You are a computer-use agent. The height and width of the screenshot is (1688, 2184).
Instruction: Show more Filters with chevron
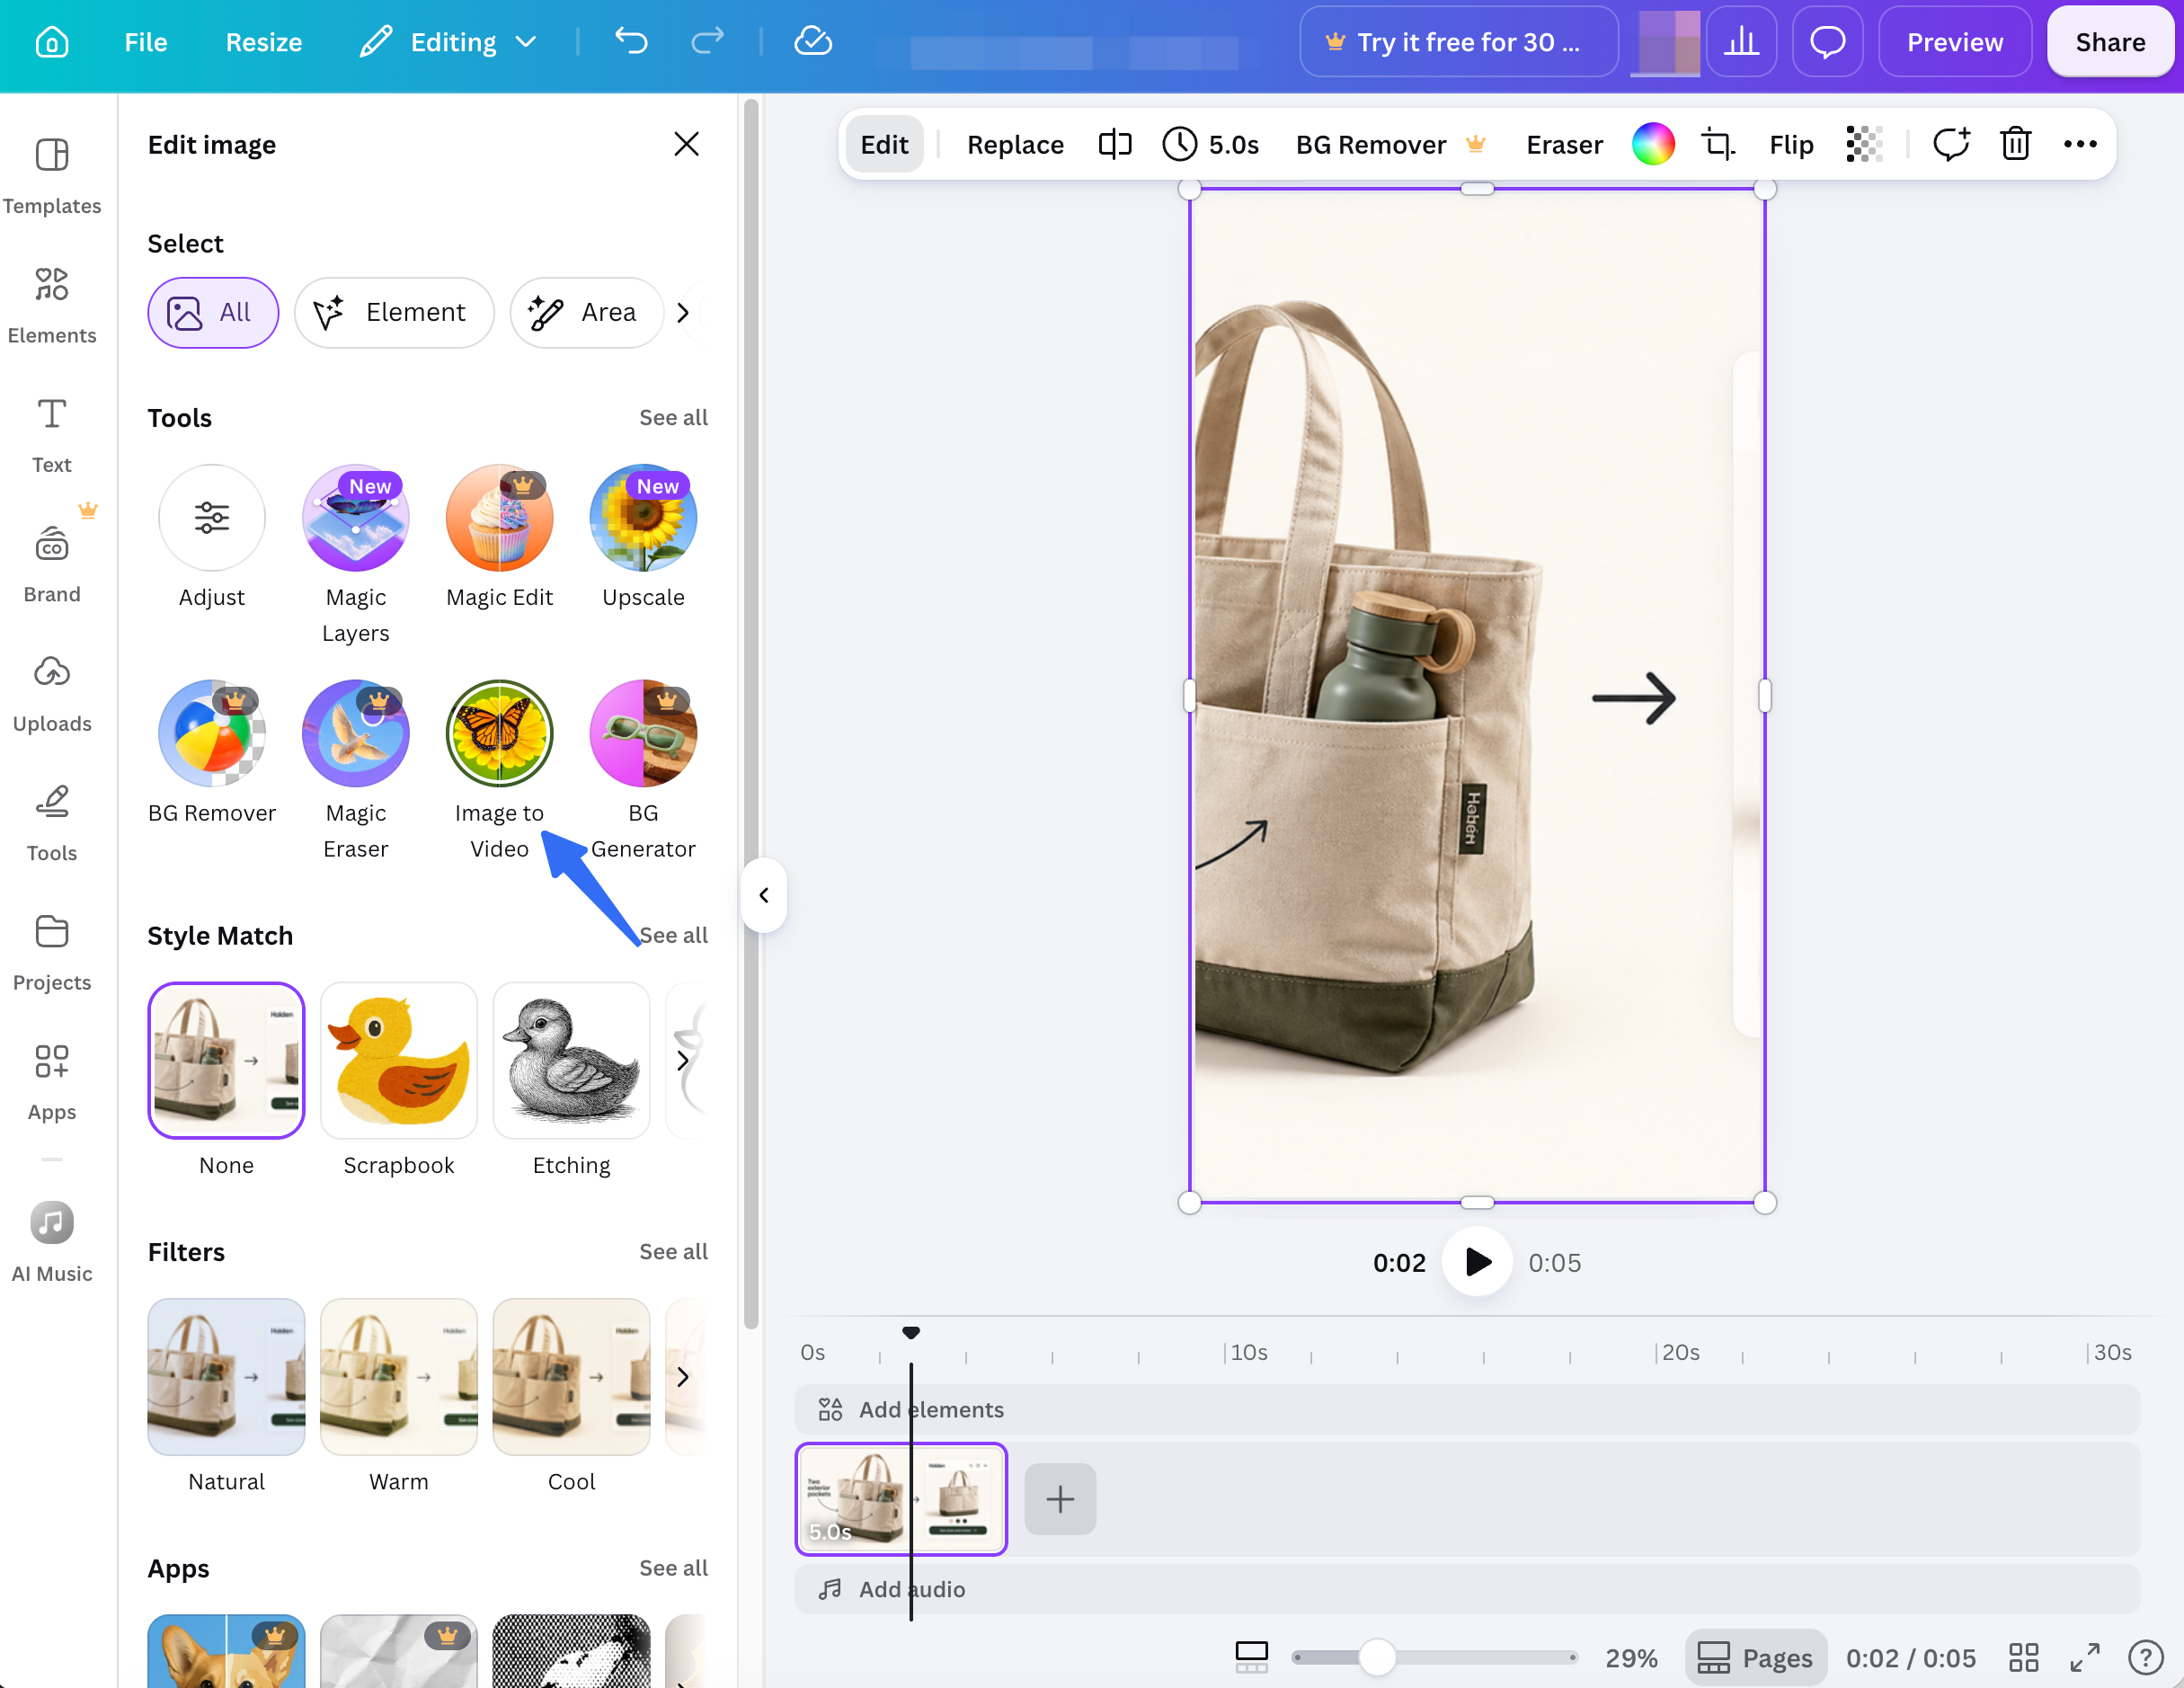683,1377
